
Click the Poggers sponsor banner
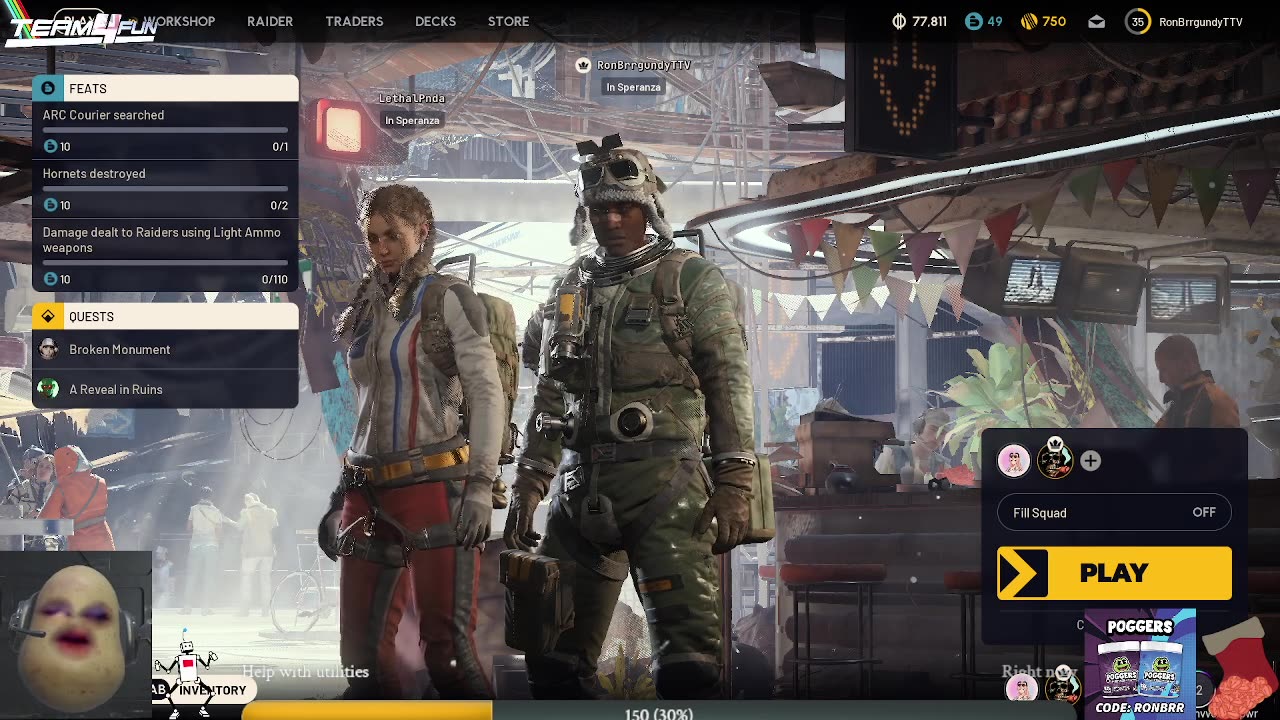pos(1140,664)
